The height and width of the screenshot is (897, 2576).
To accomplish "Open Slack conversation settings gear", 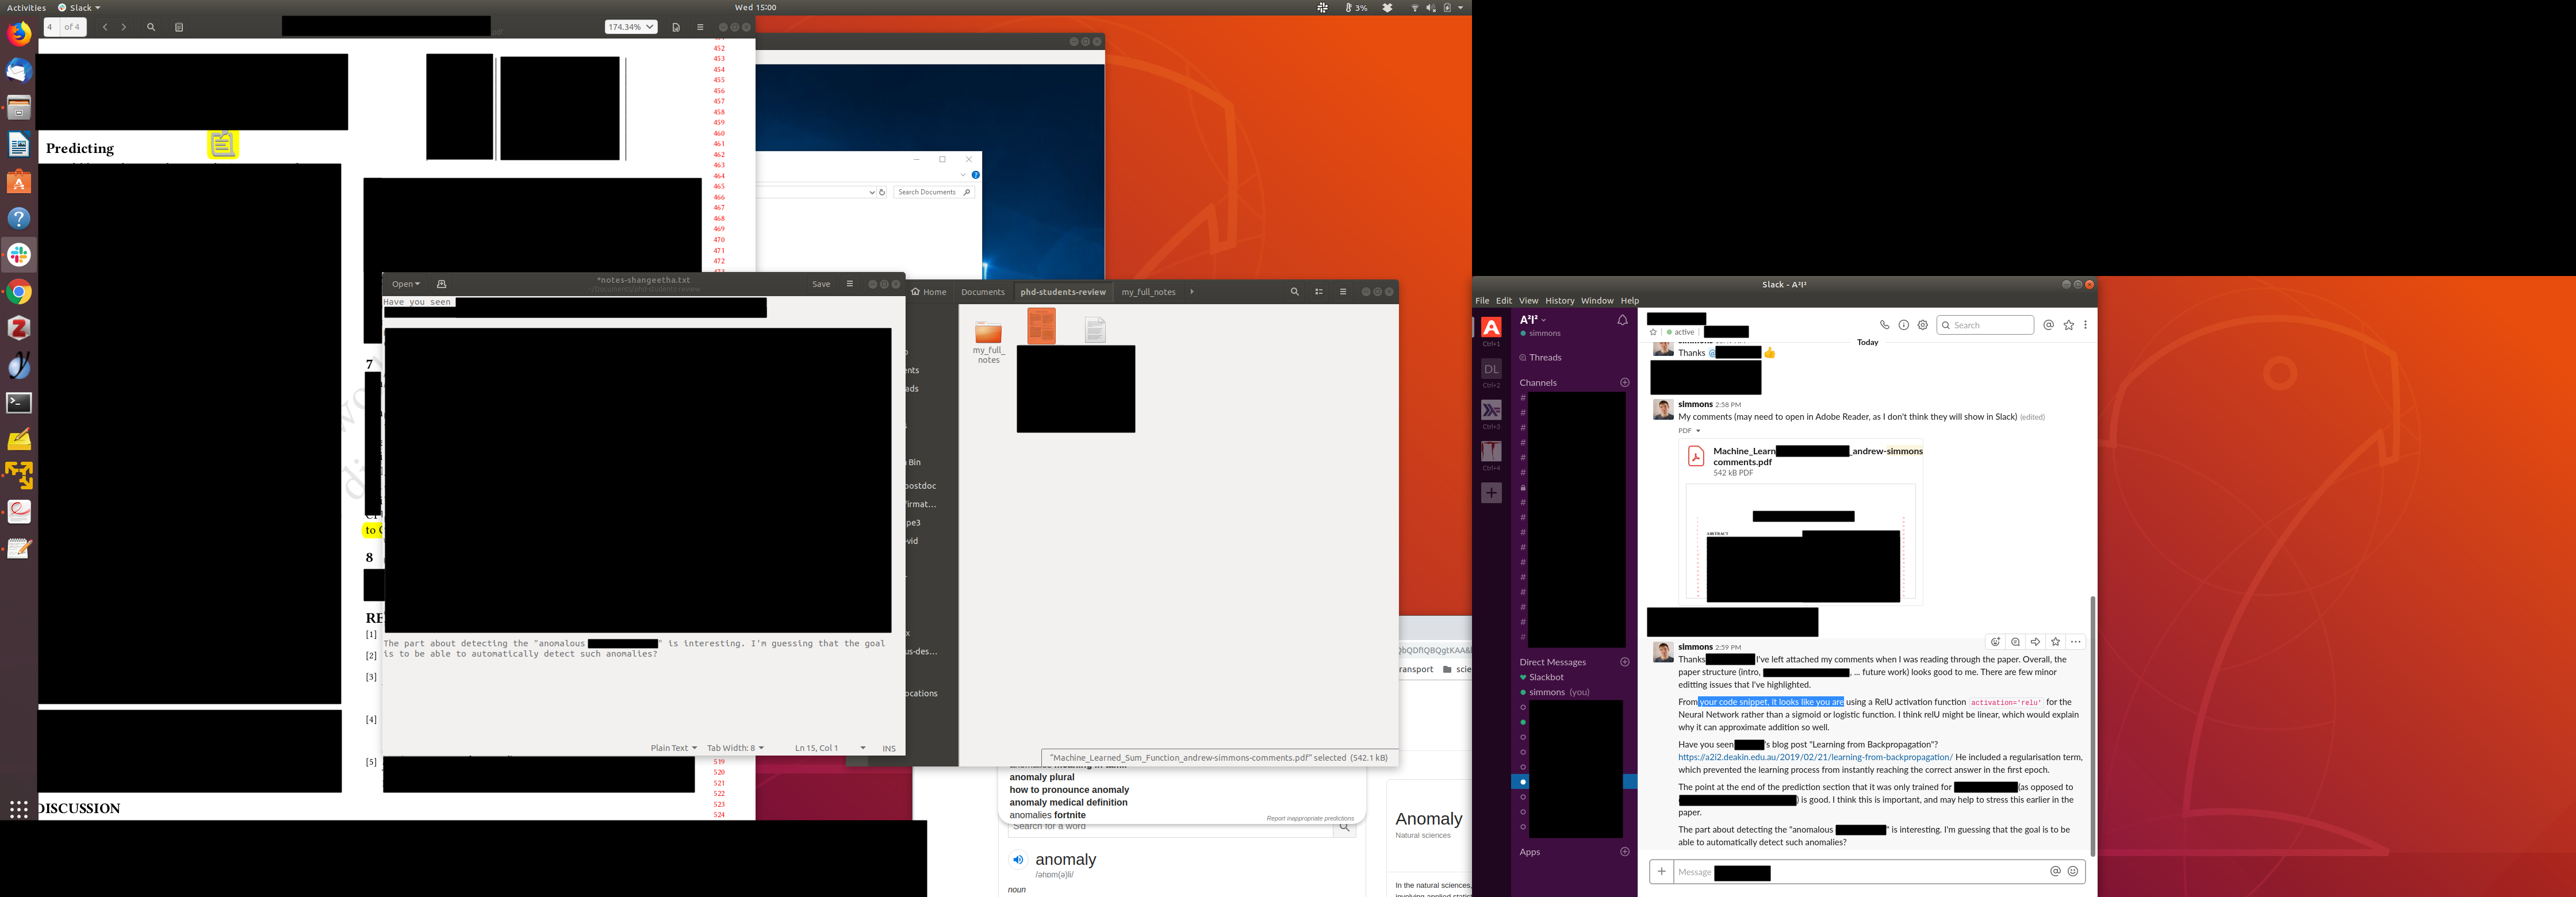I will coord(1922,325).
